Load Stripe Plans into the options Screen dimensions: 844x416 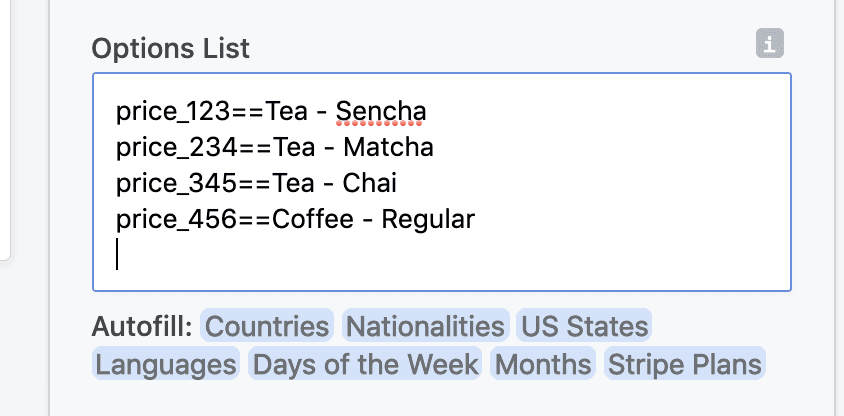[x=685, y=364]
